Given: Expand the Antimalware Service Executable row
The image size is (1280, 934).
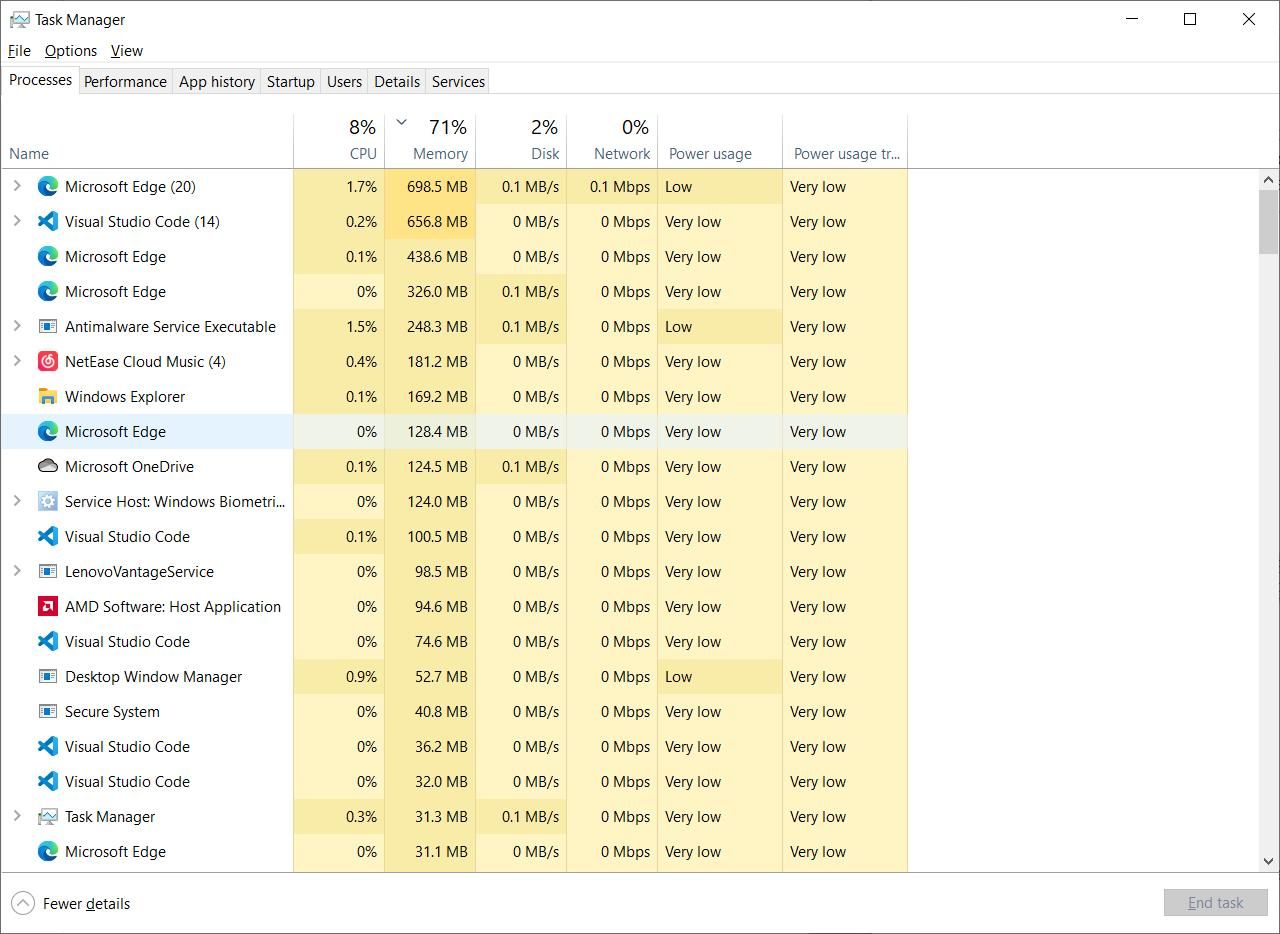Looking at the screenshot, I should [17, 326].
